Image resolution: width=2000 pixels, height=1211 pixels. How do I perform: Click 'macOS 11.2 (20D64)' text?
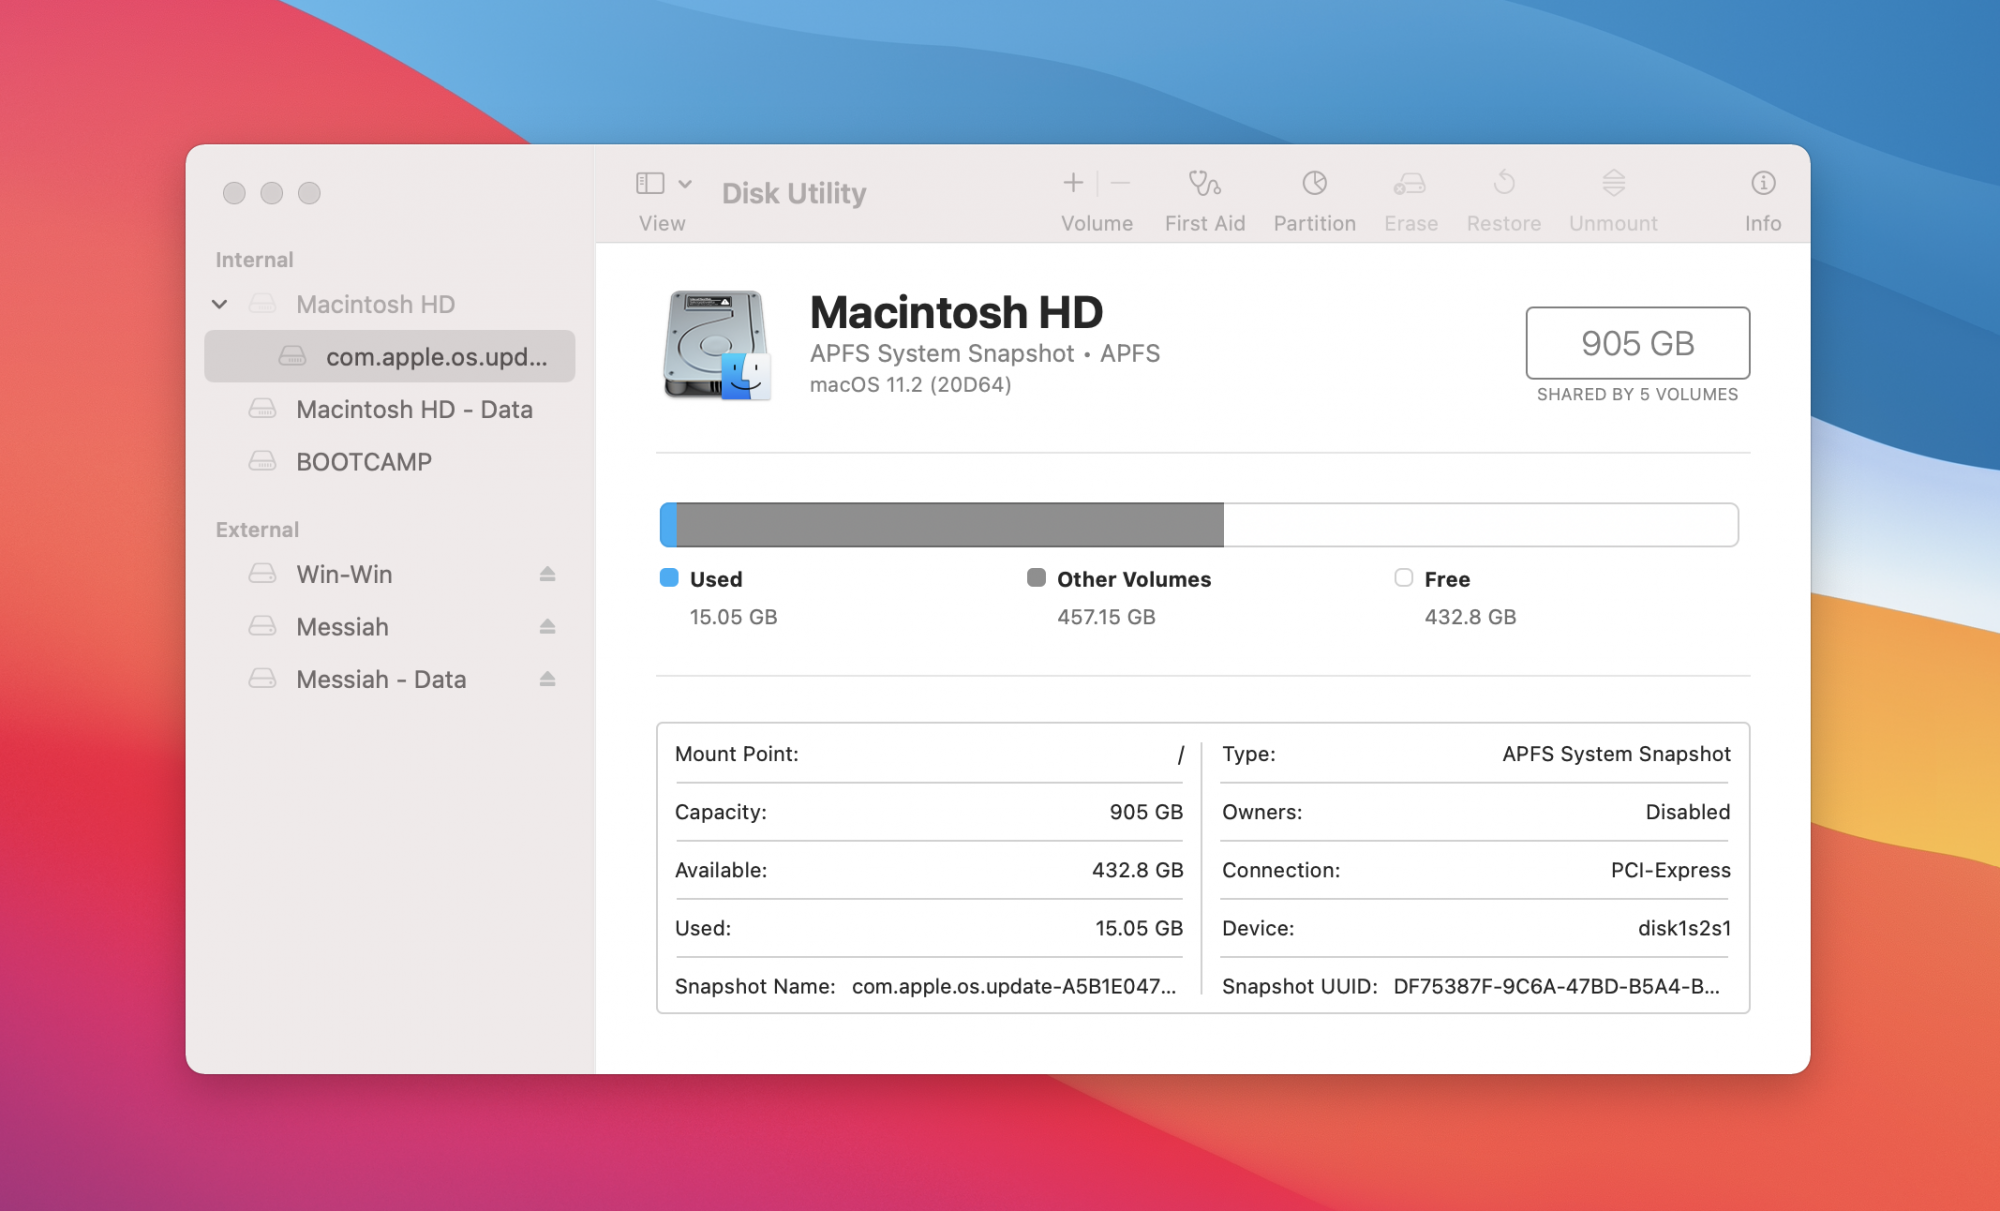910,385
